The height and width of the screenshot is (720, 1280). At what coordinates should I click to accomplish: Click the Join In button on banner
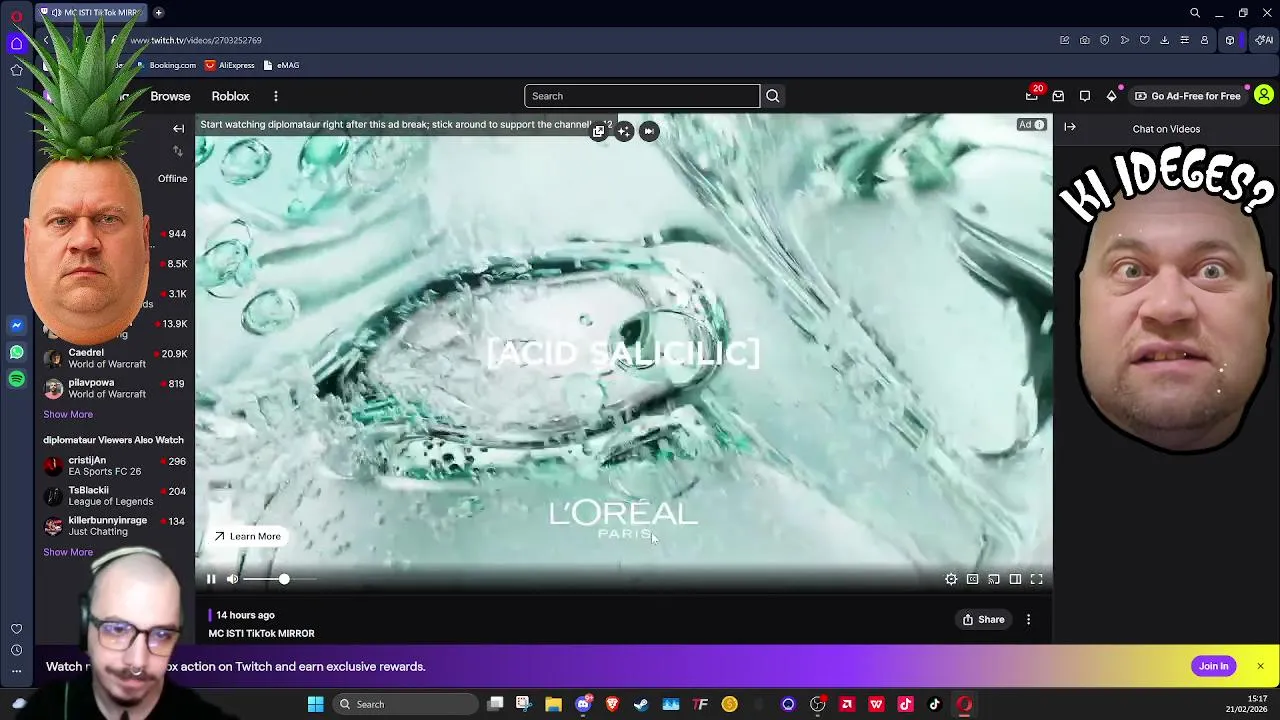[1213, 666]
